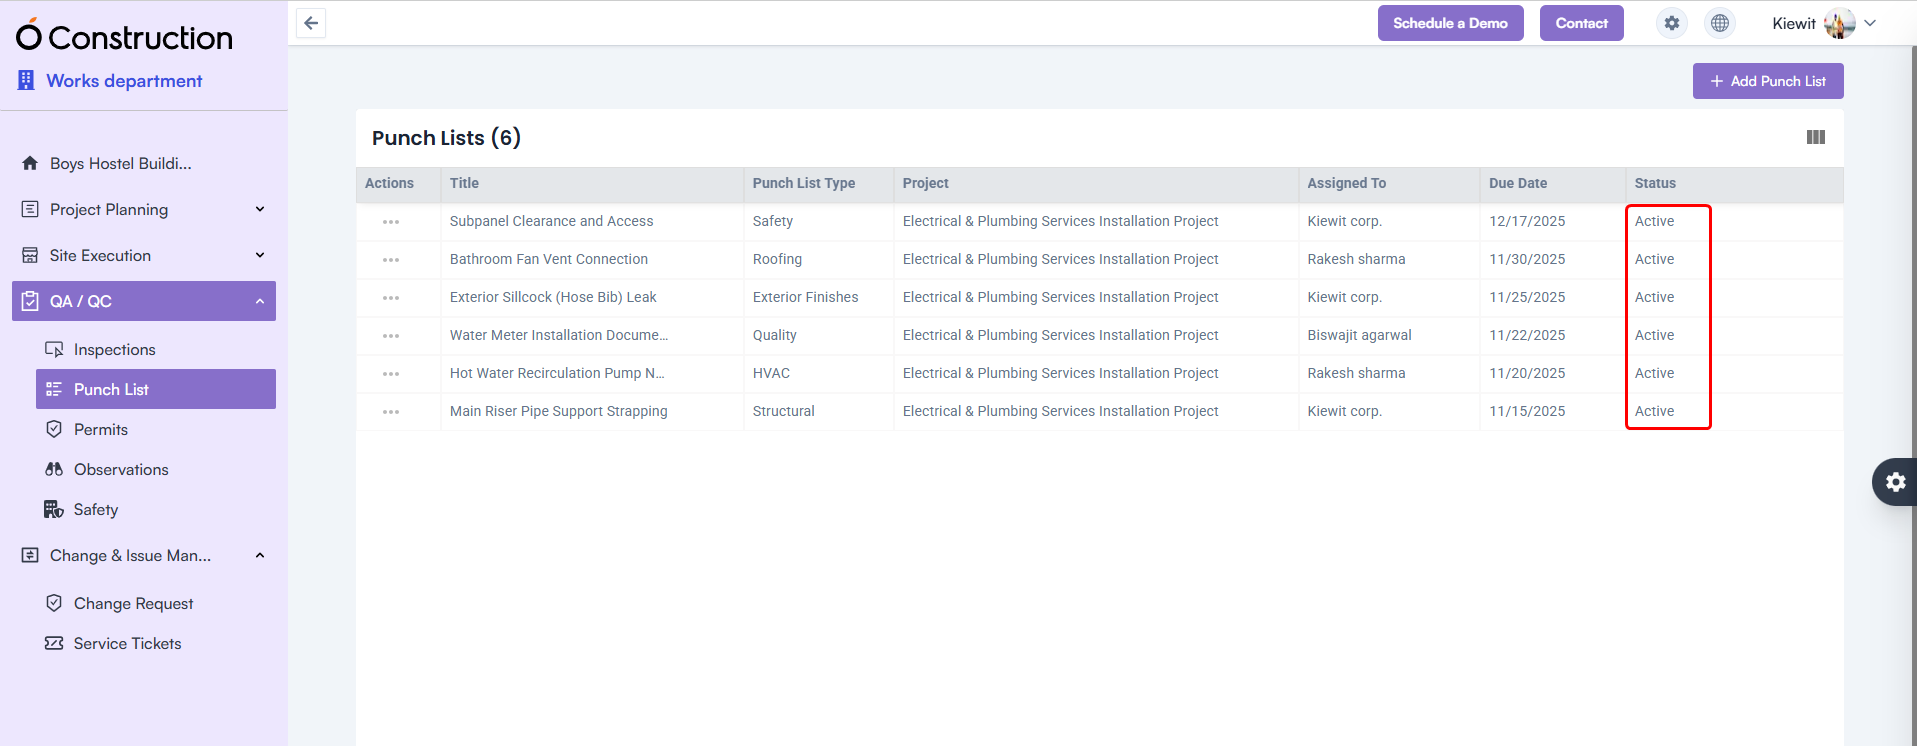Screen dimensions: 1917x746
Task: Click the Observations binoculars icon
Action: tap(54, 469)
